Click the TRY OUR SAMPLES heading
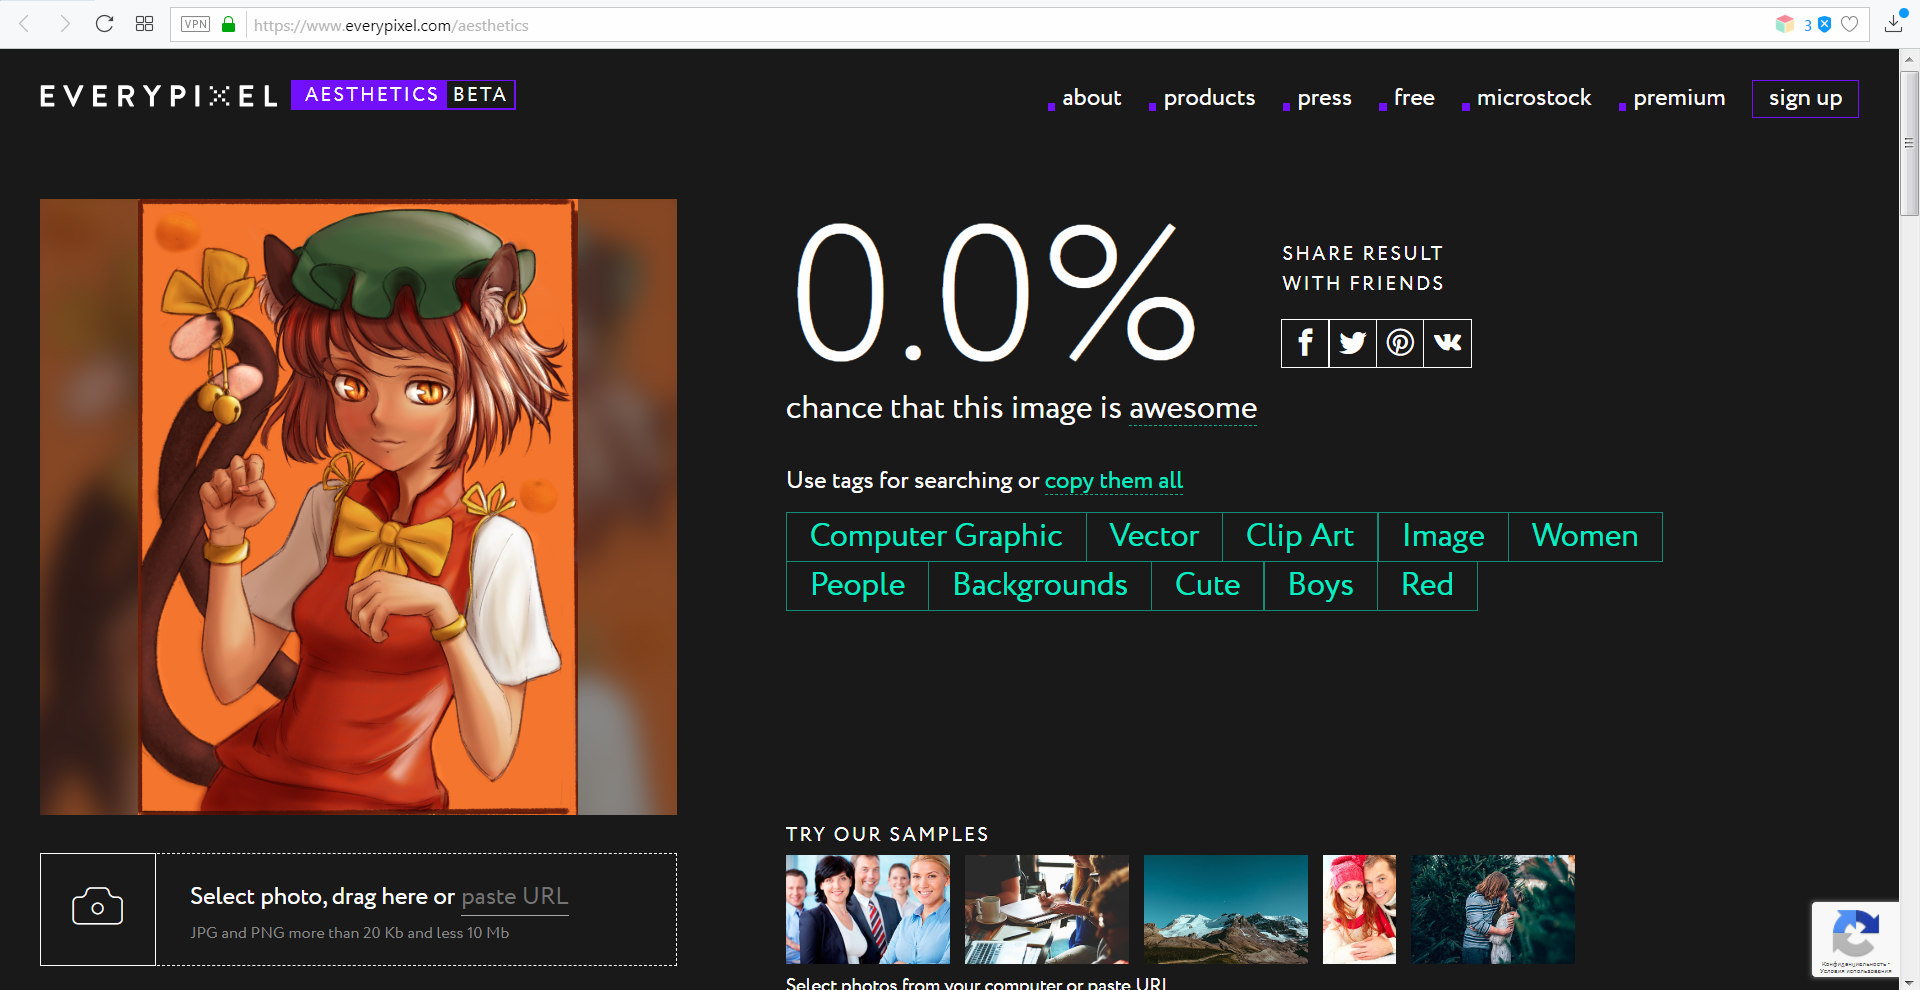This screenshot has width=1920, height=990. pyautogui.click(x=887, y=834)
